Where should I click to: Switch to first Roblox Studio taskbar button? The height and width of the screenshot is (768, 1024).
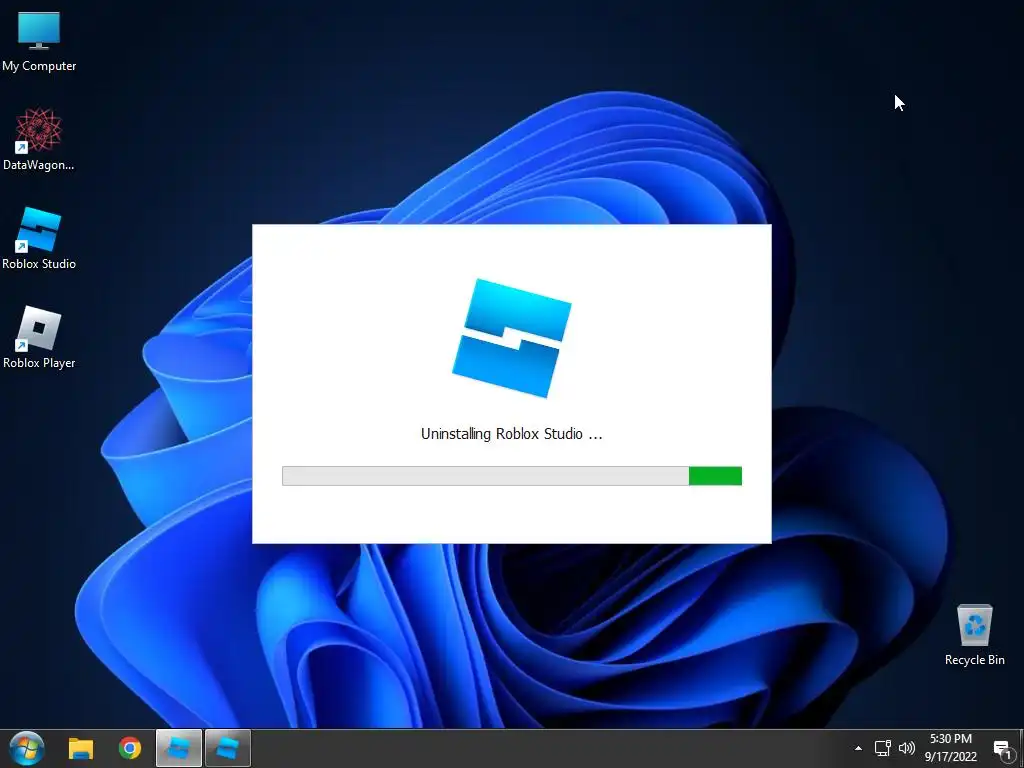pyautogui.click(x=179, y=748)
